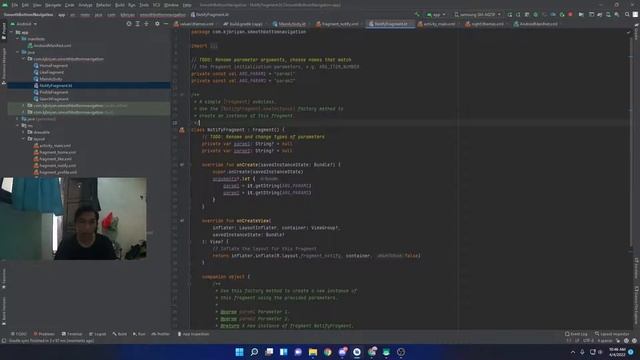The height and width of the screenshot is (360, 640).
Task: Open the File menu
Action: point(15,5)
